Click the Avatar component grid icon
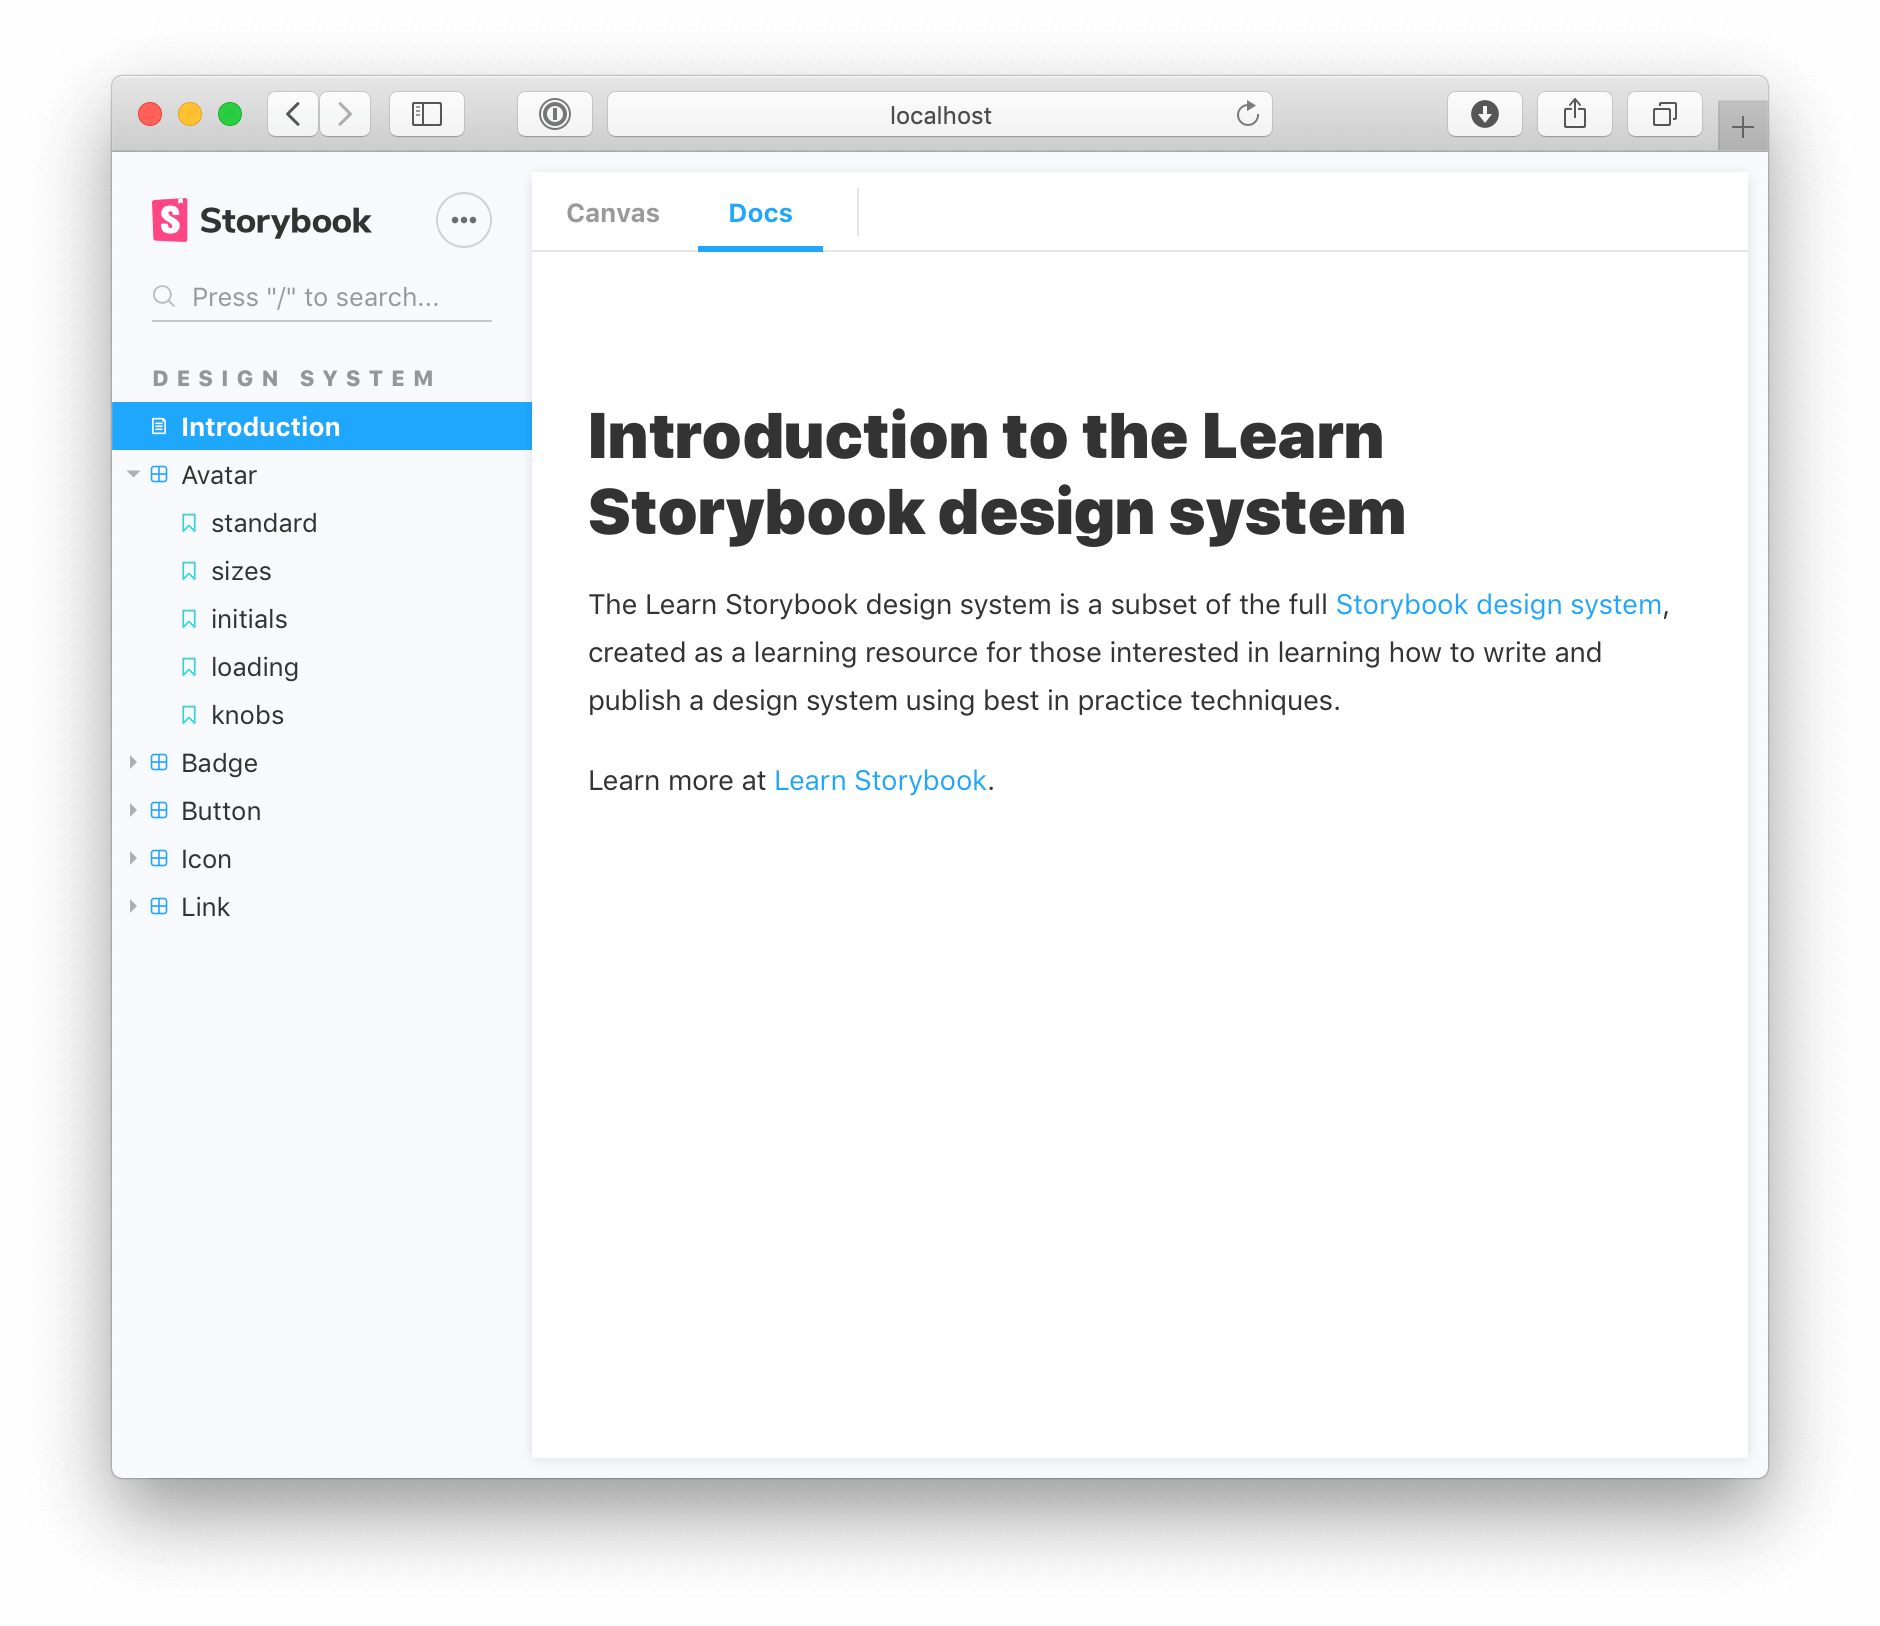Image resolution: width=1880 pixels, height=1626 pixels. [x=159, y=474]
